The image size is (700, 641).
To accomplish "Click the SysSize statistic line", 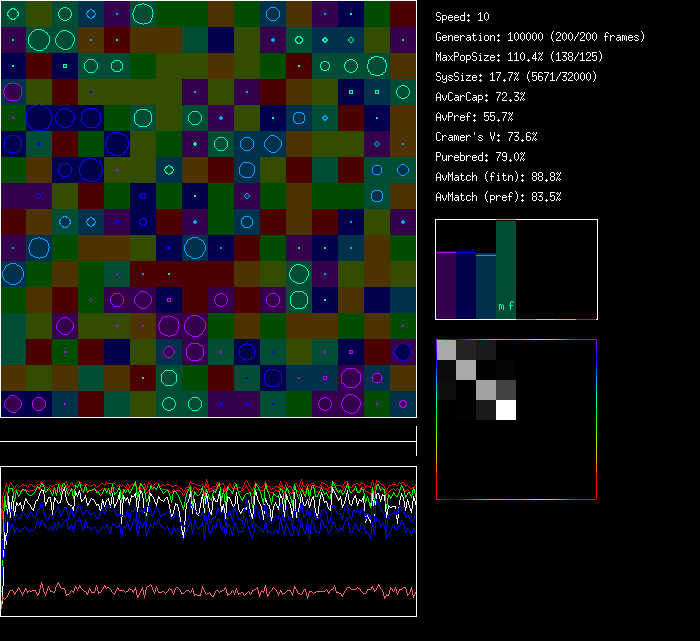I will click(x=515, y=77).
